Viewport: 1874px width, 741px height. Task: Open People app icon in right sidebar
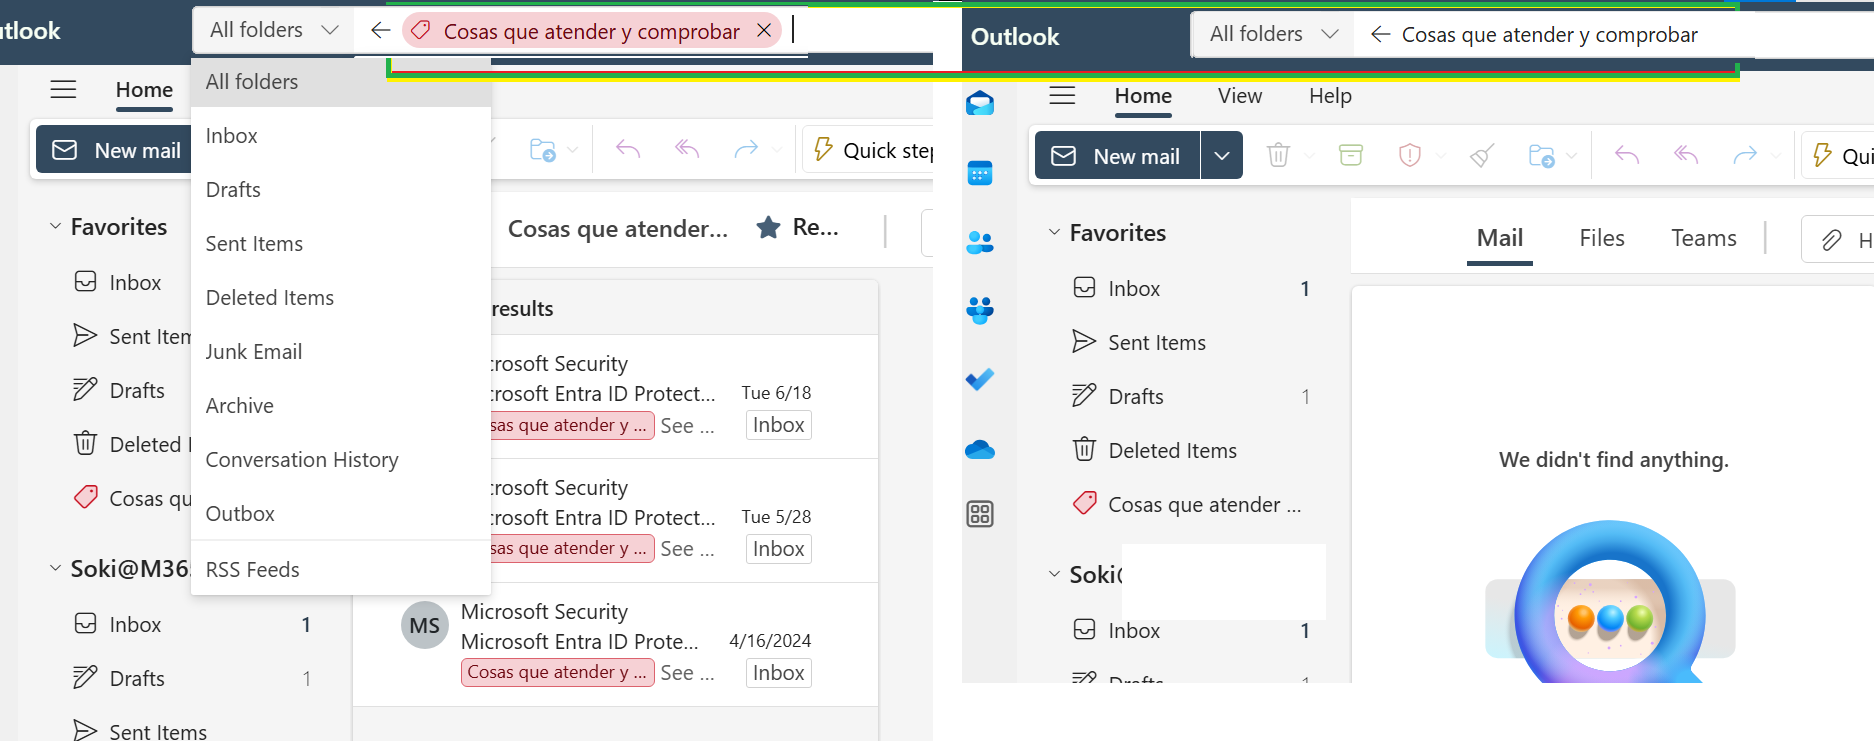tap(980, 242)
